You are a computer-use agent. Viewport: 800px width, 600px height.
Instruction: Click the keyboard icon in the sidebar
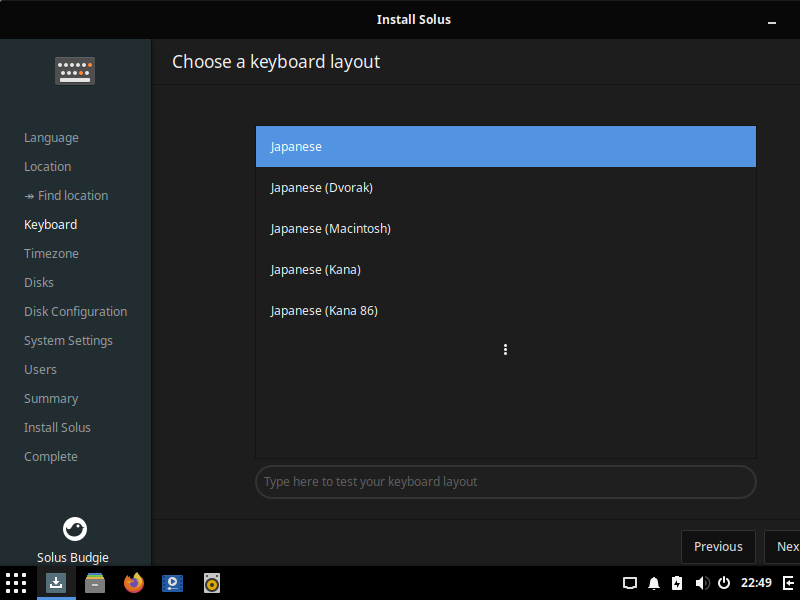pyautogui.click(x=75, y=71)
